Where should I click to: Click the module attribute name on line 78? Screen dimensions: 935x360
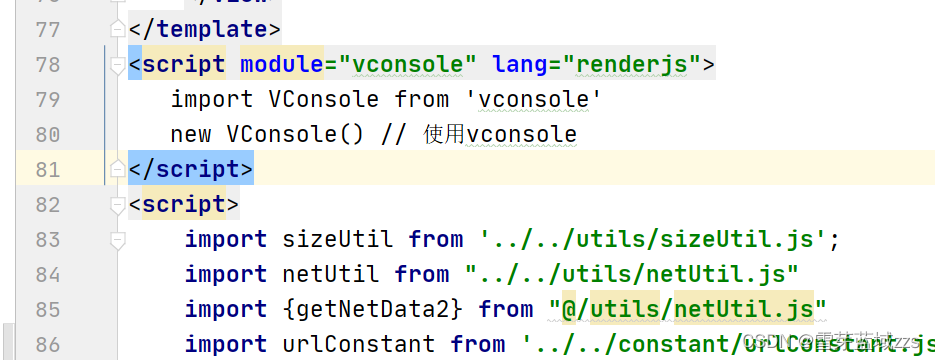click(x=281, y=64)
